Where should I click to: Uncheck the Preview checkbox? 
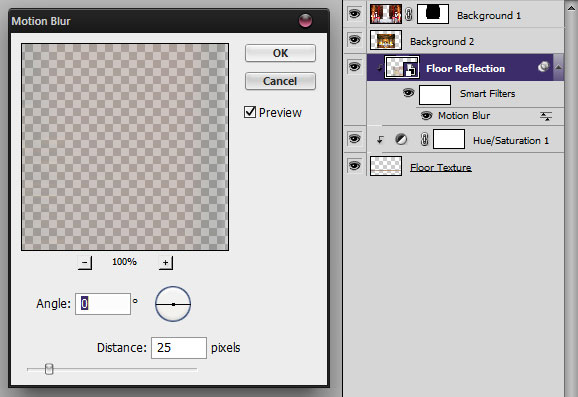click(x=250, y=112)
